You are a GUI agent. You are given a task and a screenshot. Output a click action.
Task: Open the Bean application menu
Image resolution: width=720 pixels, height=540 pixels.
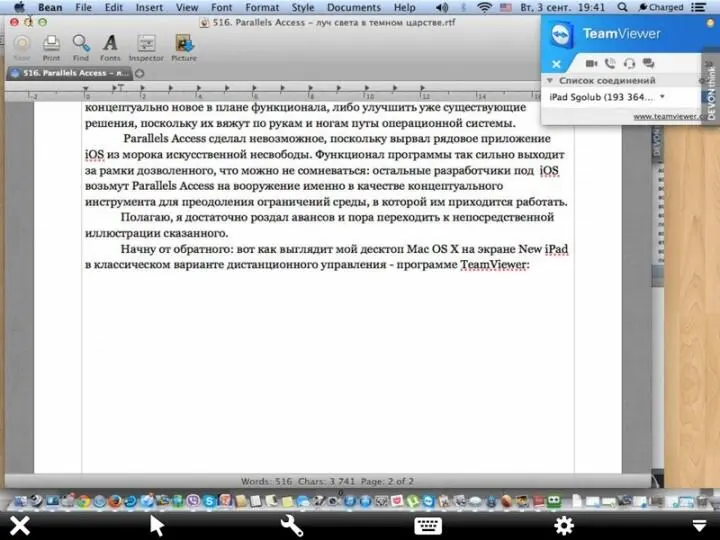click(50, 7)
